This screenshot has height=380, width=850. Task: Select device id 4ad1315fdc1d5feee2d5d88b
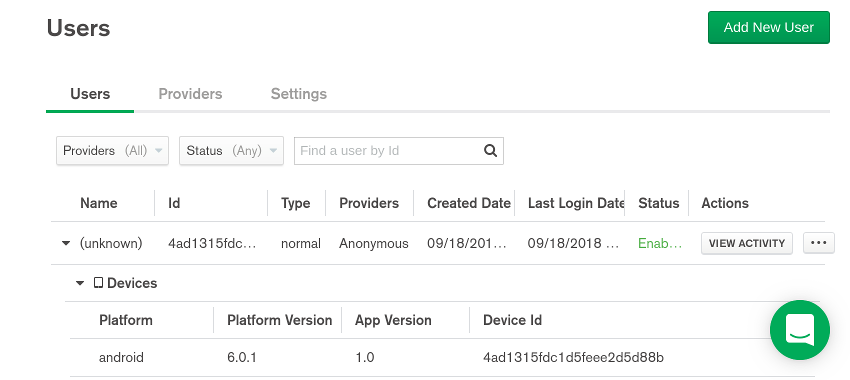(574, 358)
